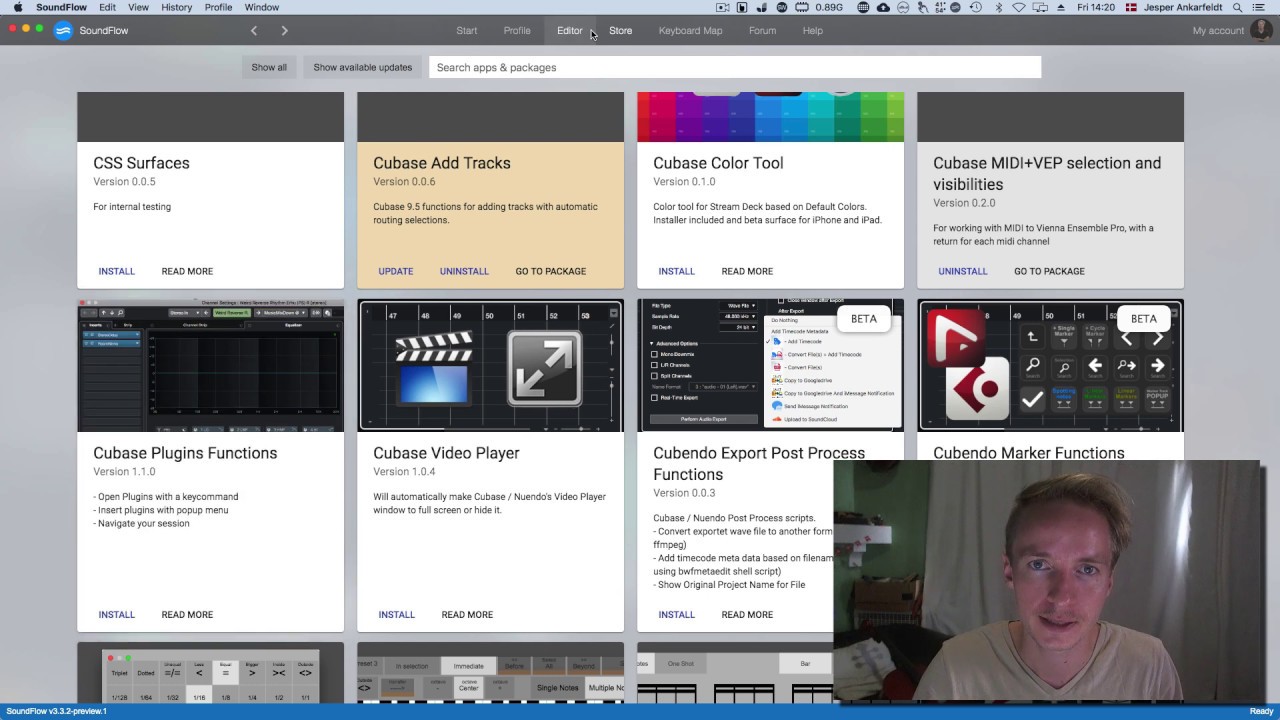Click the Fri 14:20 clock
1280x720 pixels.
pos(1096,7)
